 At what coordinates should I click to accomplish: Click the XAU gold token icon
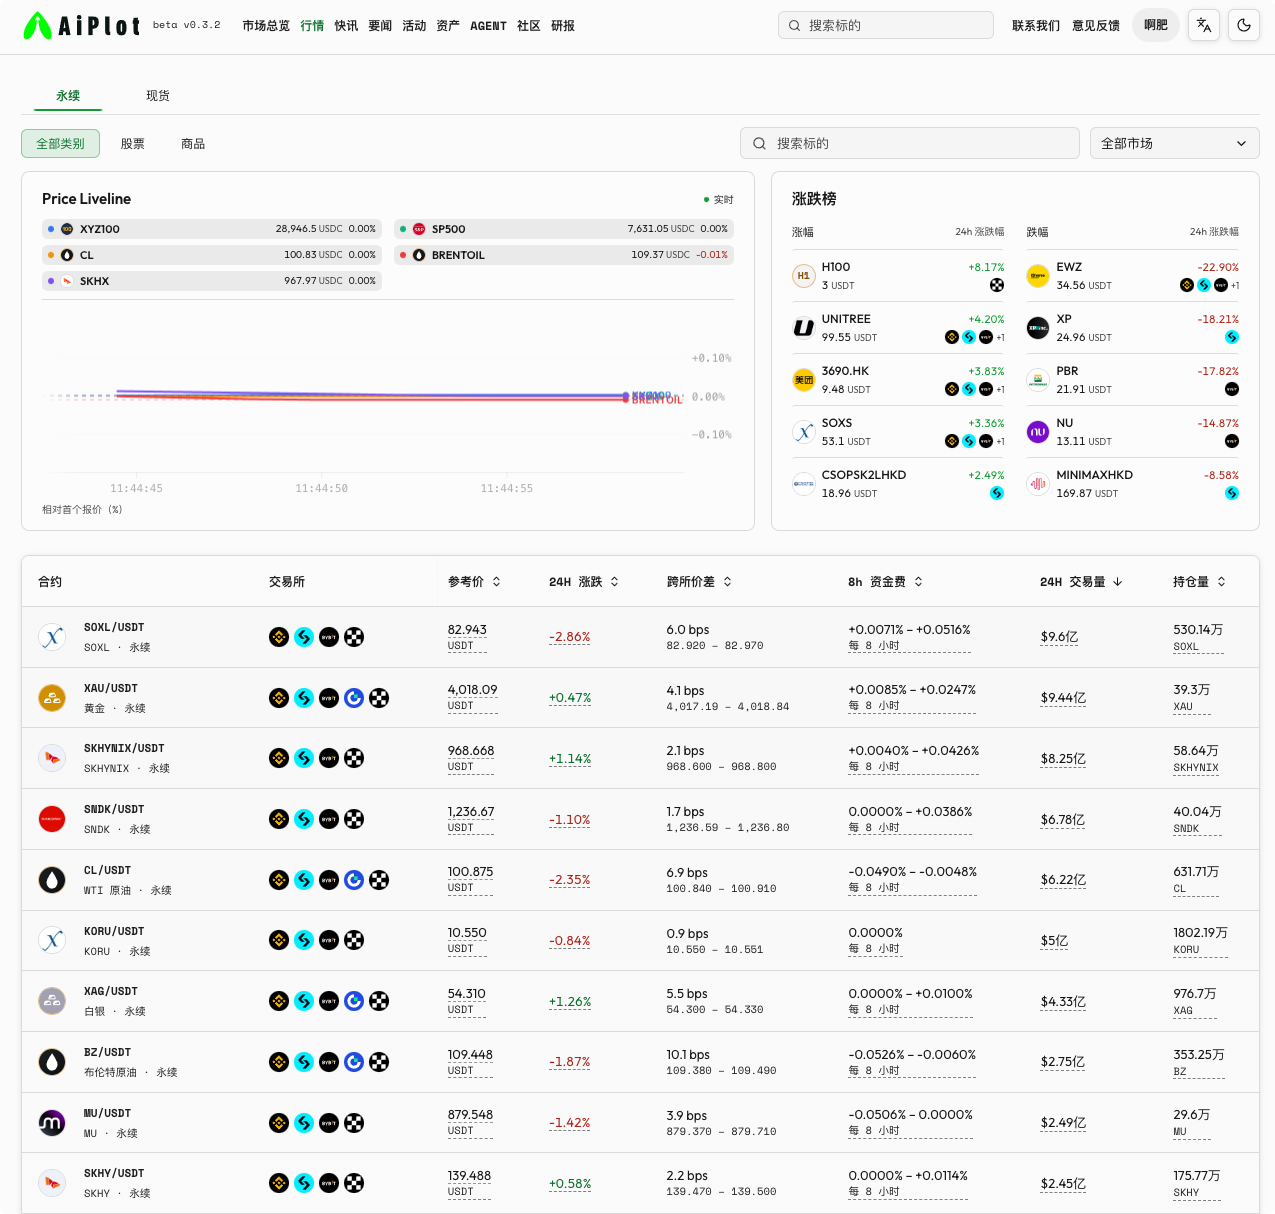(x=52, y=698)
